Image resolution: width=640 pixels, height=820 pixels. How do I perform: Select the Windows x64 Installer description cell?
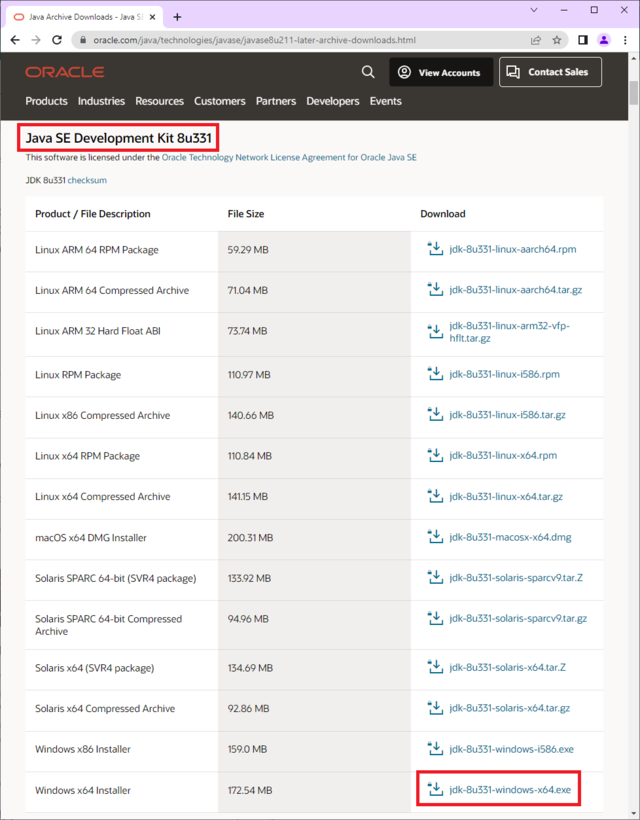pyautogui.click(x=121, y=790)
